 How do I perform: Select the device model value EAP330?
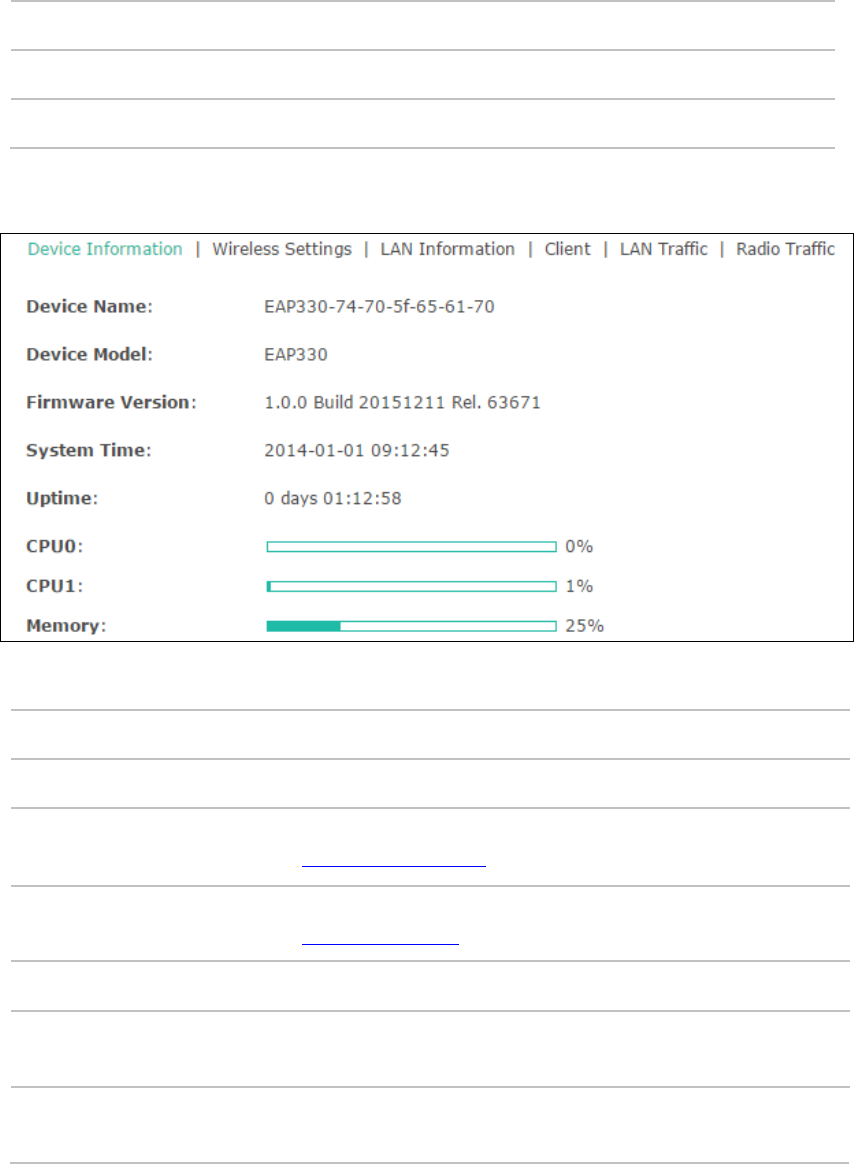pyautogui.click(x=296, y=355)
